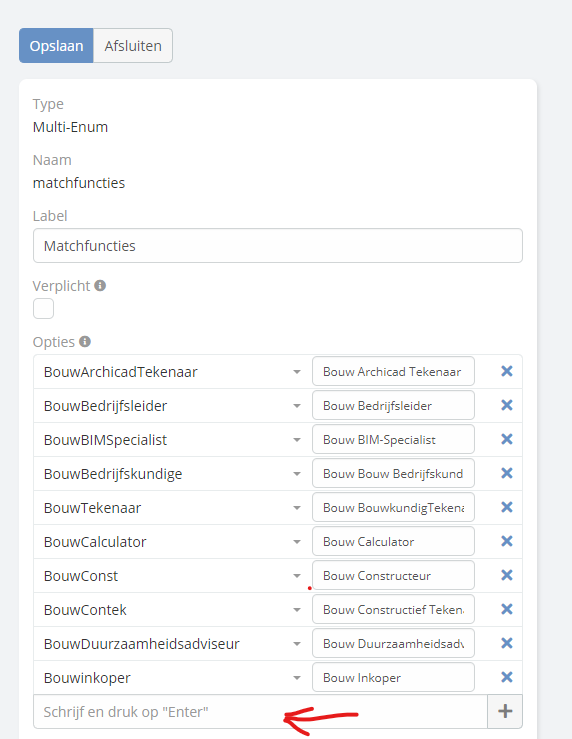
Task: Save changes with the Opslaan button
Action: 56,46
